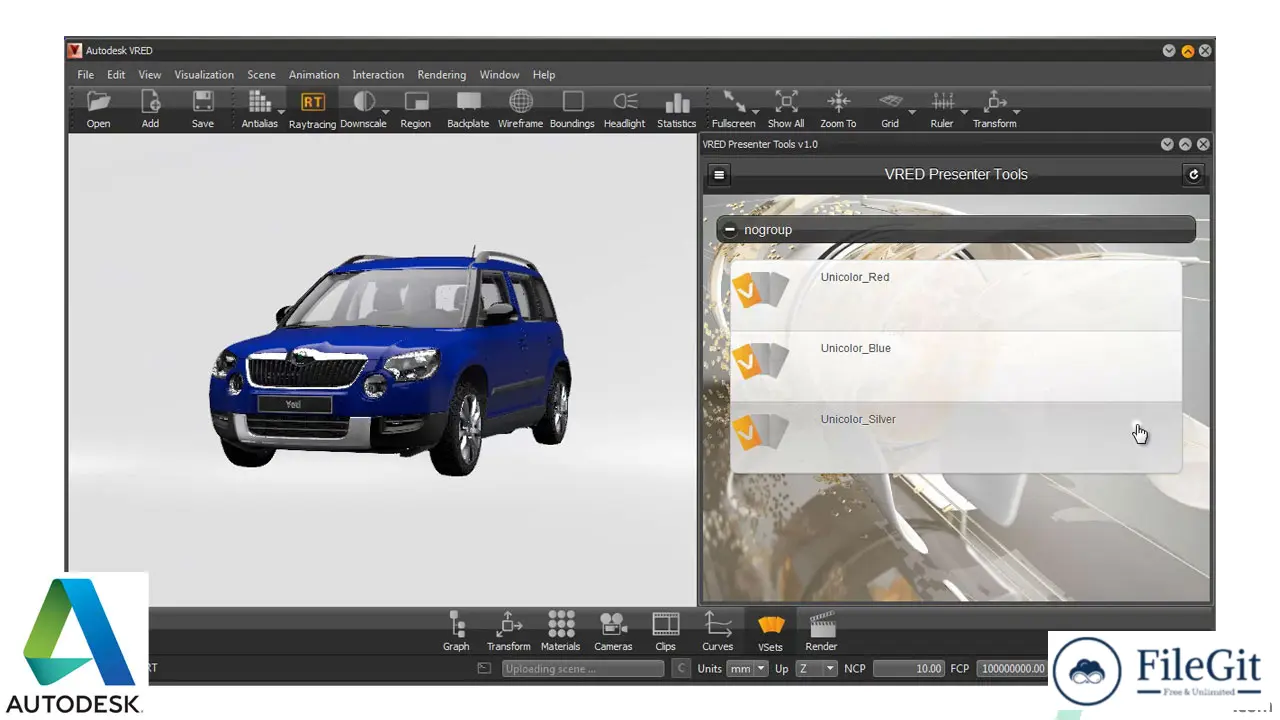Open the Interaction menu
This screenshot has height=720, width=1280.
point(378,75)
